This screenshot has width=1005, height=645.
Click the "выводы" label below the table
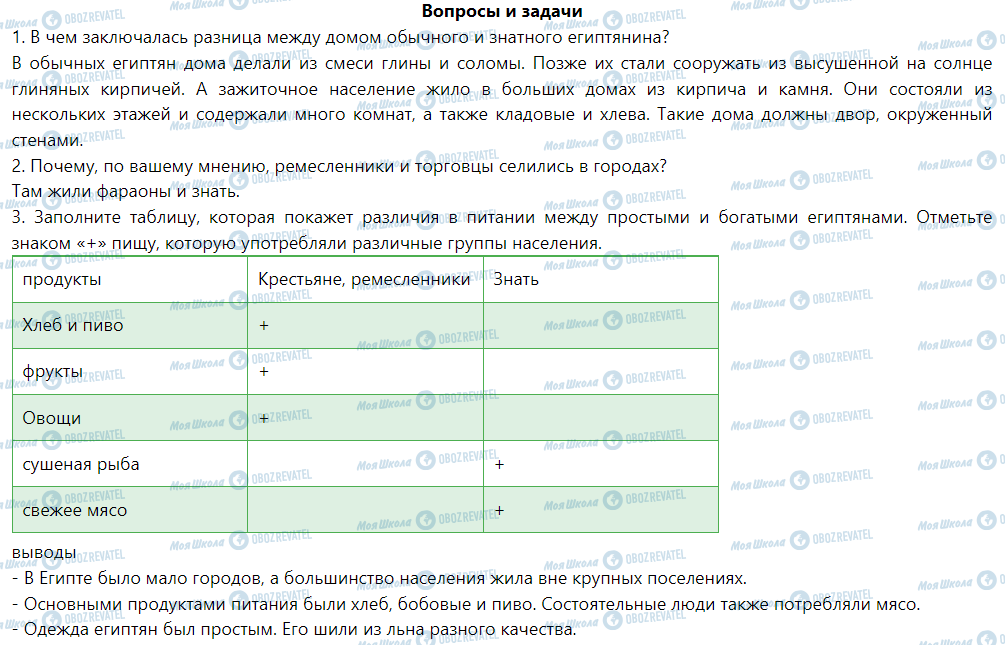coord(43,553)
